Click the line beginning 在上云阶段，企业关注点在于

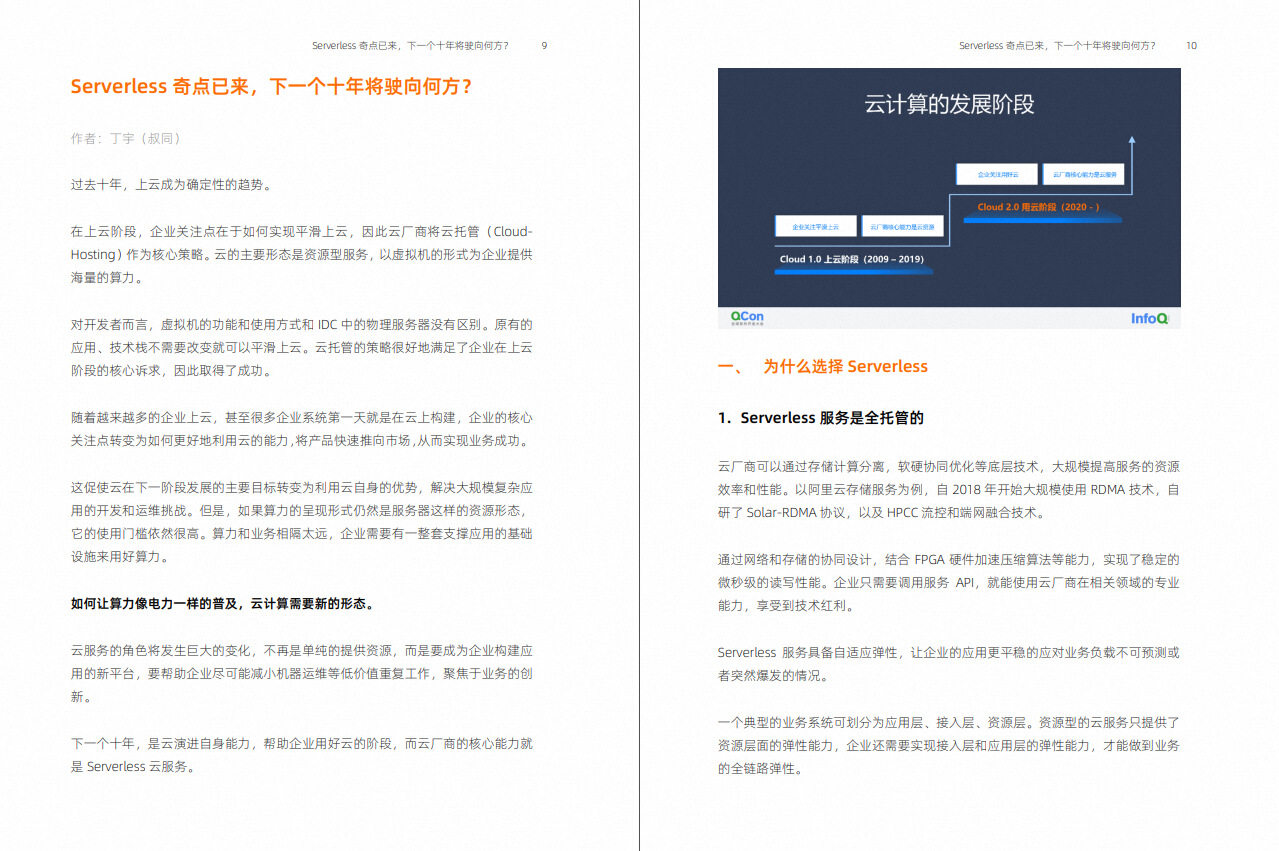(x=301, y=231)
